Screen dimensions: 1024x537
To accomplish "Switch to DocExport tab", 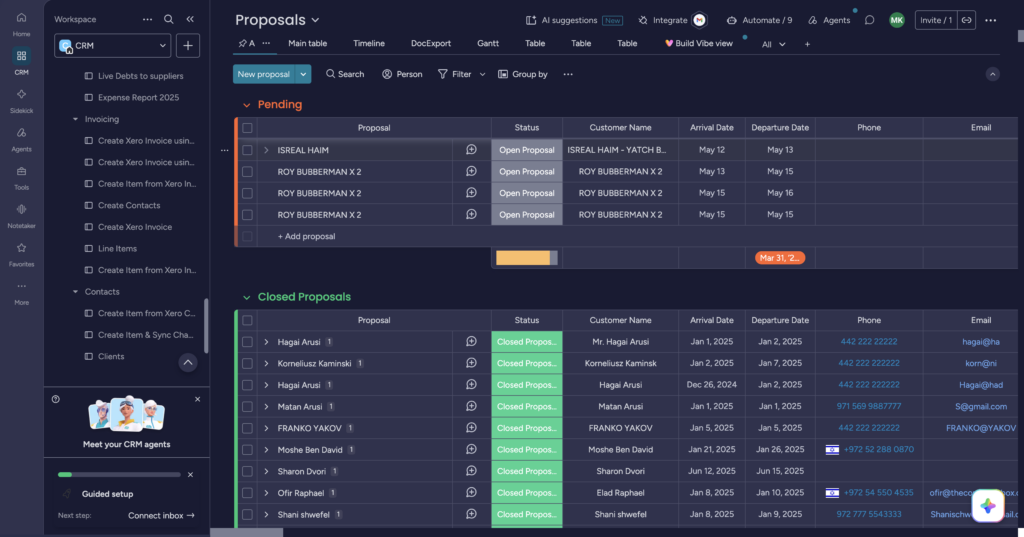I will coord(431,44).
